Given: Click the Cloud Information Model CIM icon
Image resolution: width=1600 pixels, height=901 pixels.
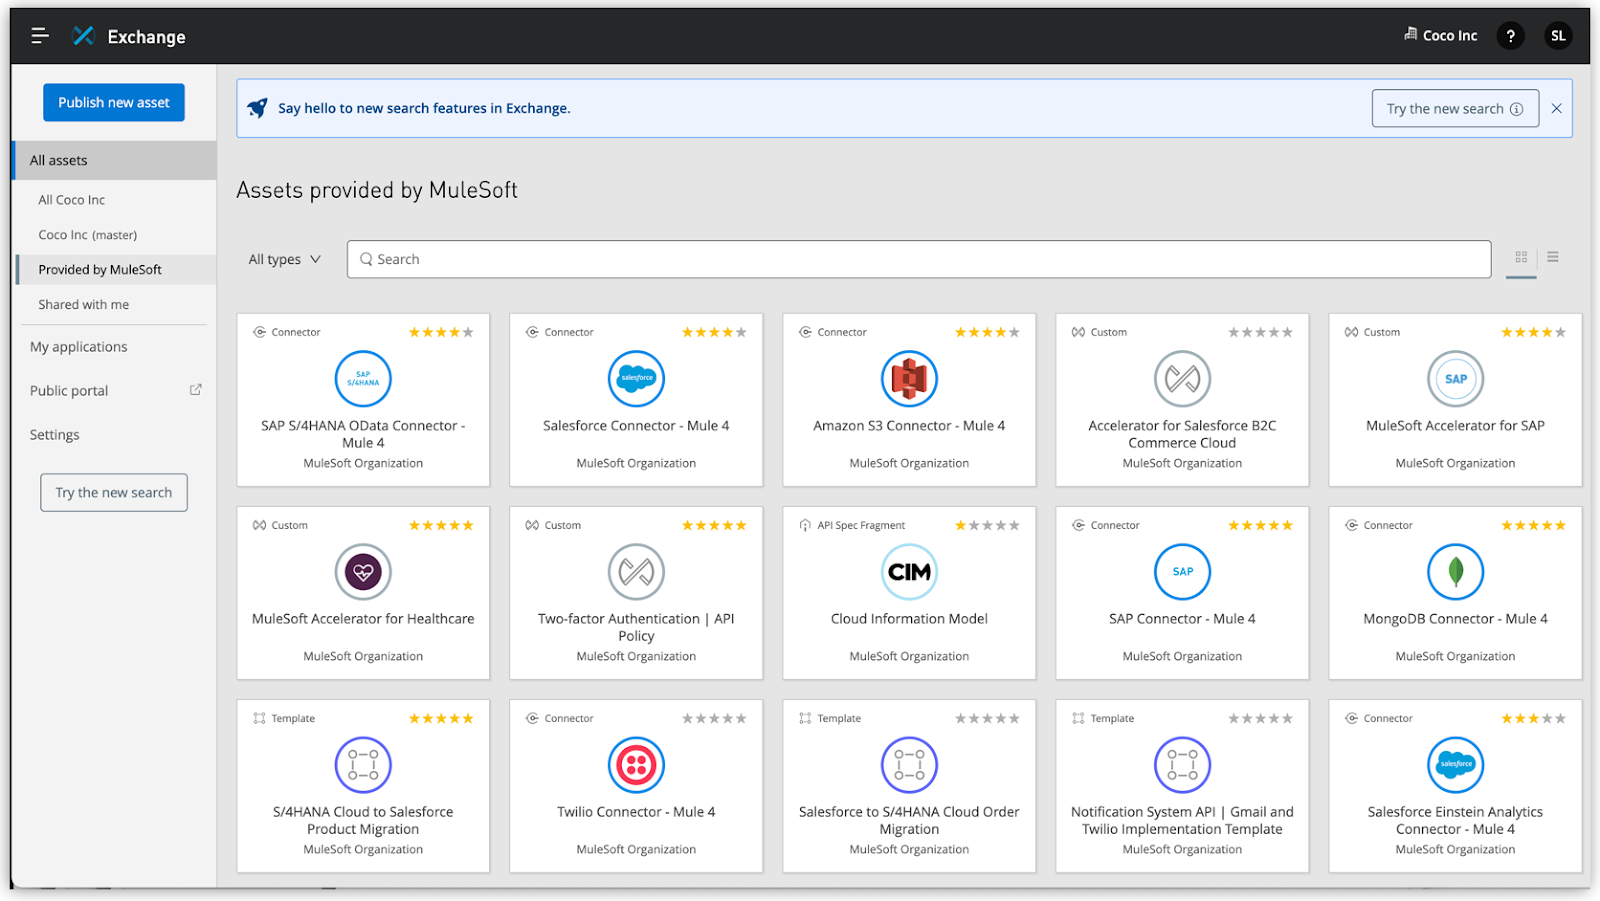Looking at the screenshot, I should pyautogui.click(x=909, y=572).
